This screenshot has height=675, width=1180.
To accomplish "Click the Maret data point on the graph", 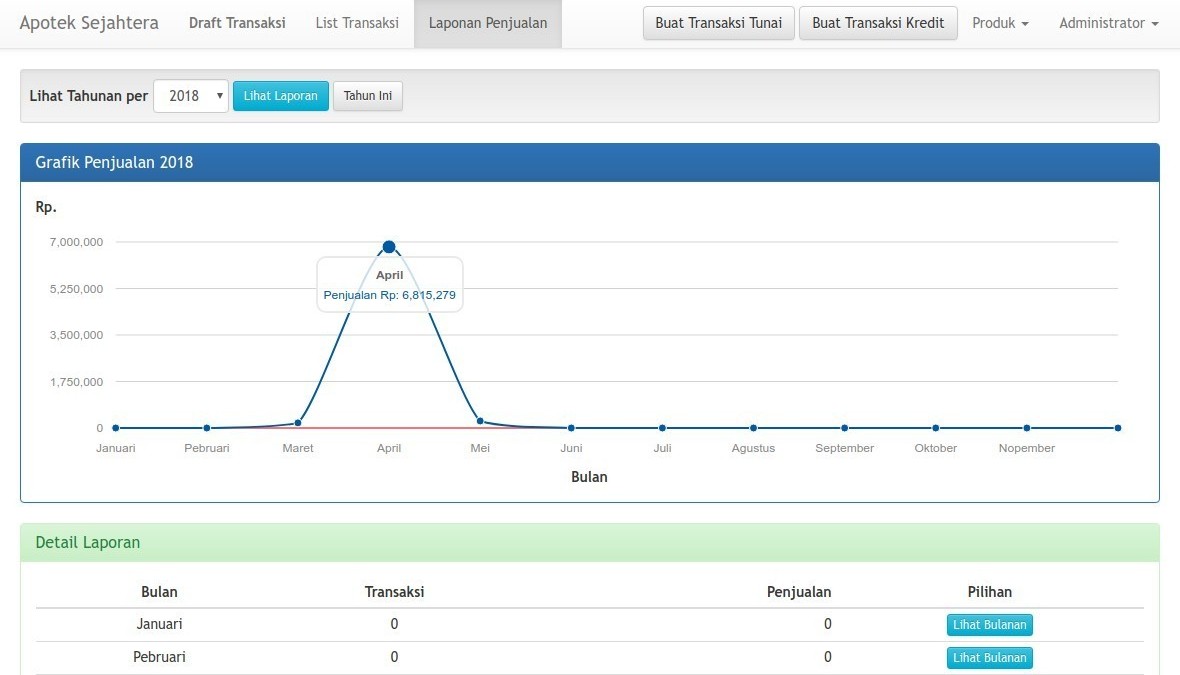I will 298,423.
